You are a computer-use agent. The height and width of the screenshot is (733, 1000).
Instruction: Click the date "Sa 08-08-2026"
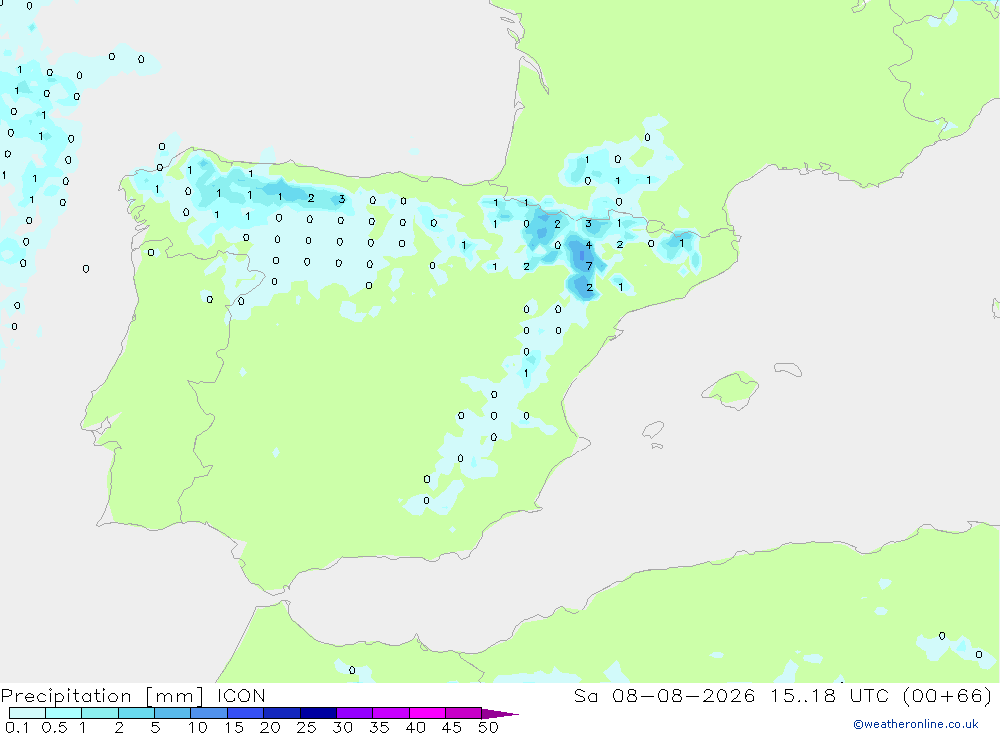(665, 695)
